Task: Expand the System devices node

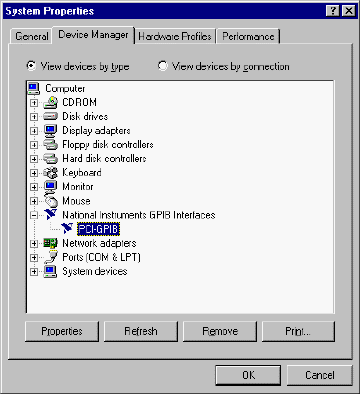Action: (x=34, y=272)
